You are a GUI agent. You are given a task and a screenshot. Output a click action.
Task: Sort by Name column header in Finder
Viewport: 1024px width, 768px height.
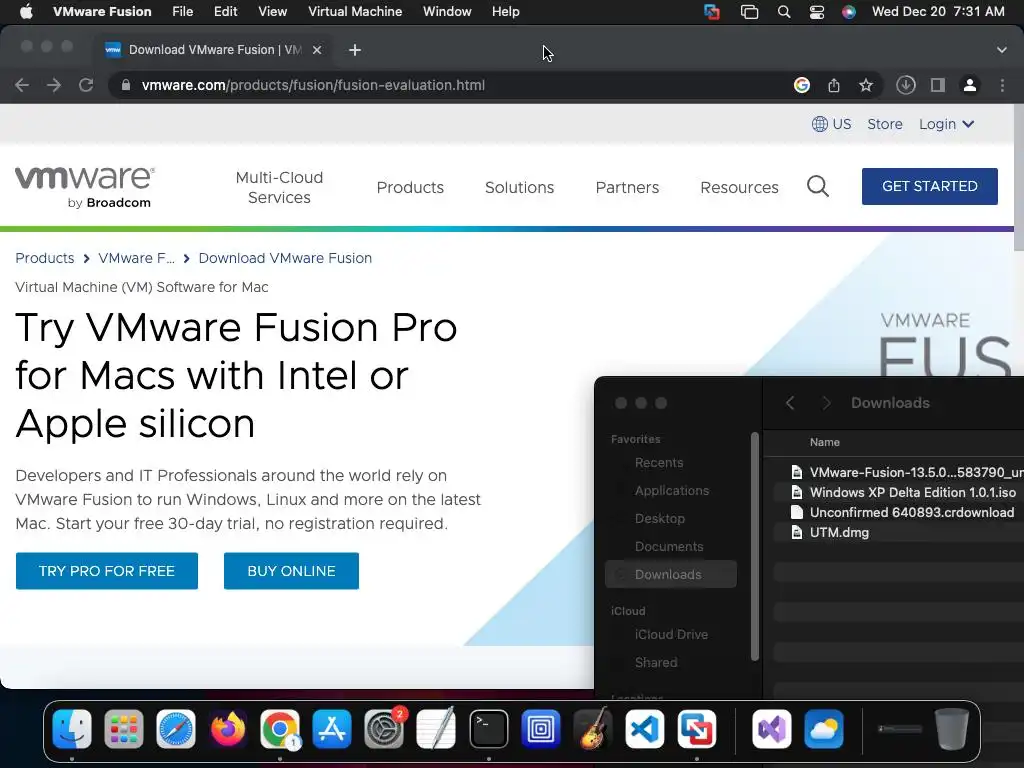[825, 442]
